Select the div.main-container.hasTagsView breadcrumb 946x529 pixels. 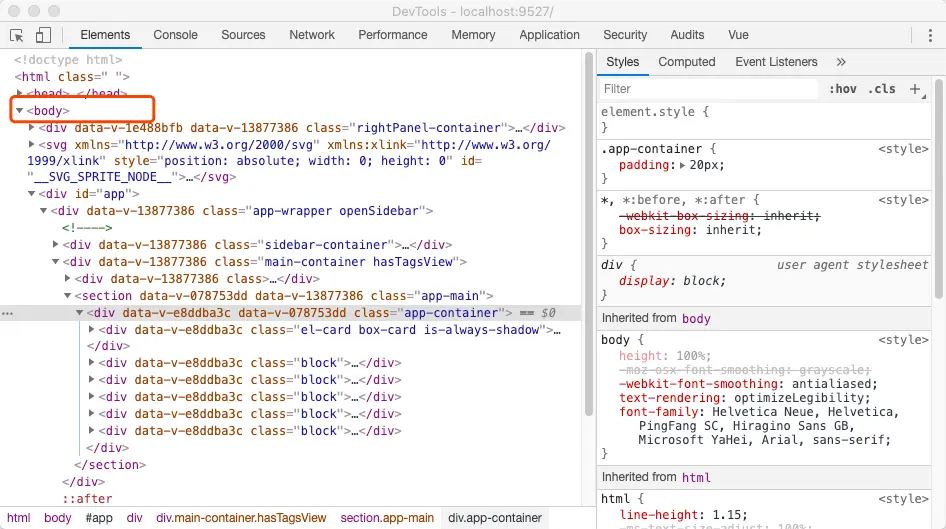pos(241,518)
